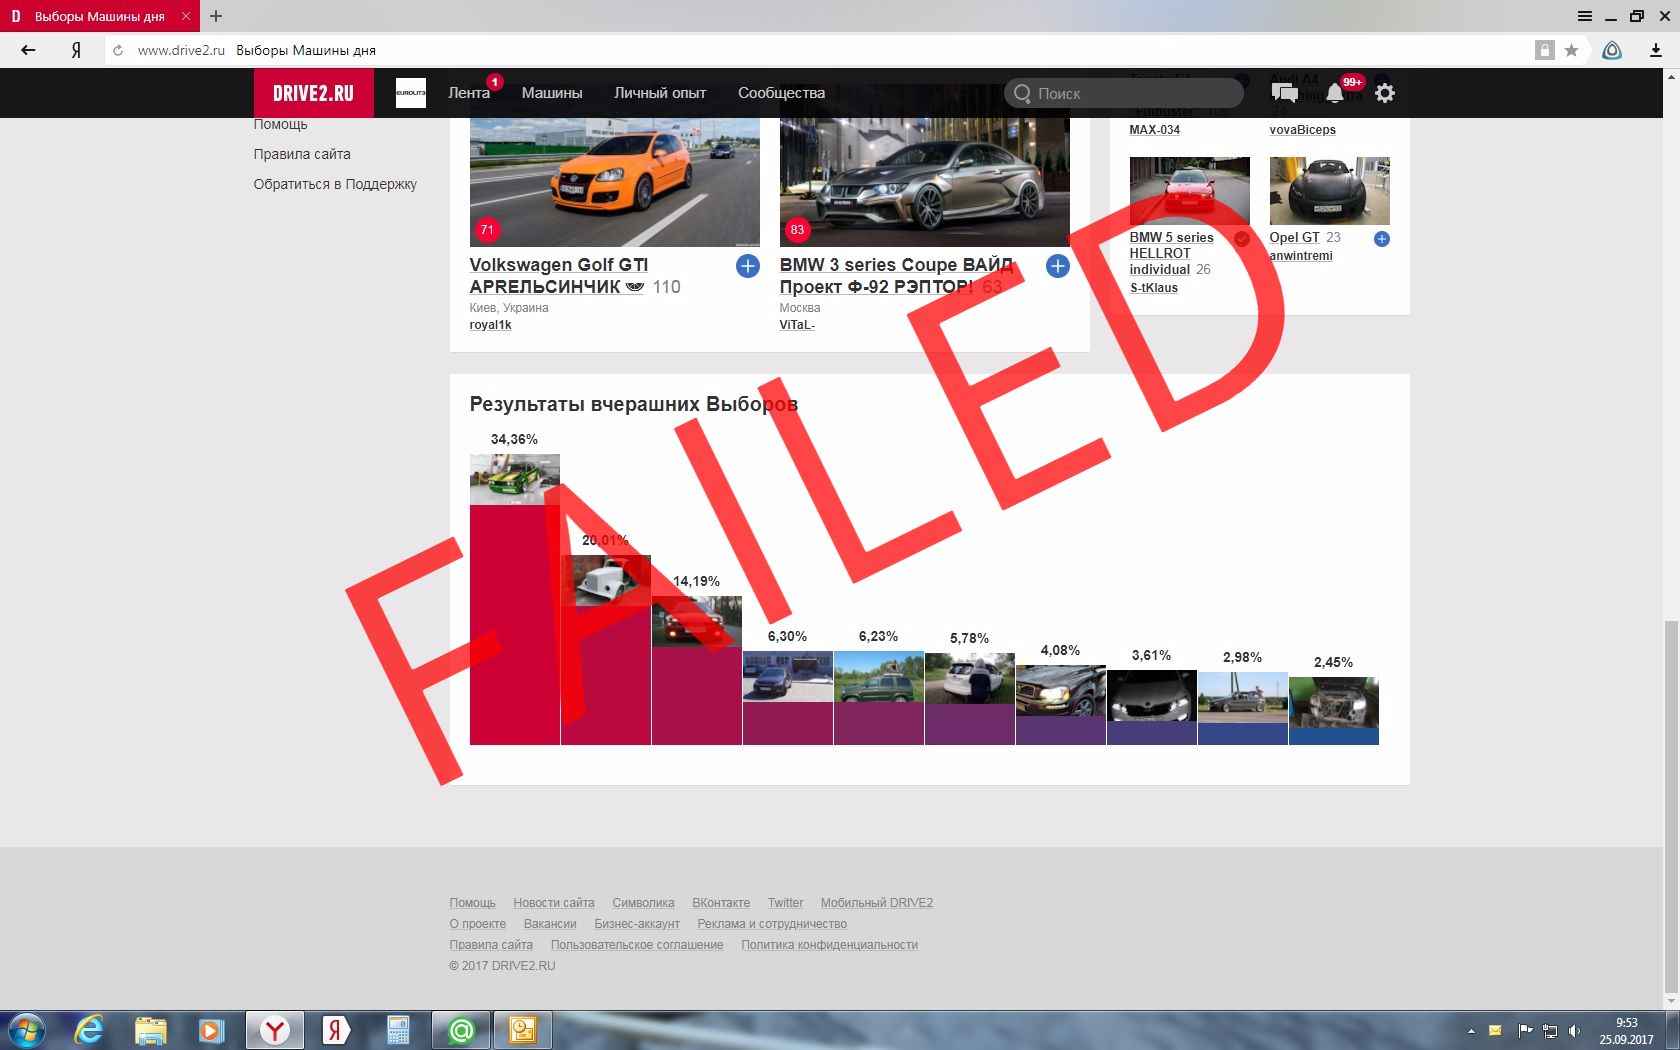The width and height of the screenshot is (1680, 1050).
Task: Open the S-tKlaus user link
Action: (1154, 288)
